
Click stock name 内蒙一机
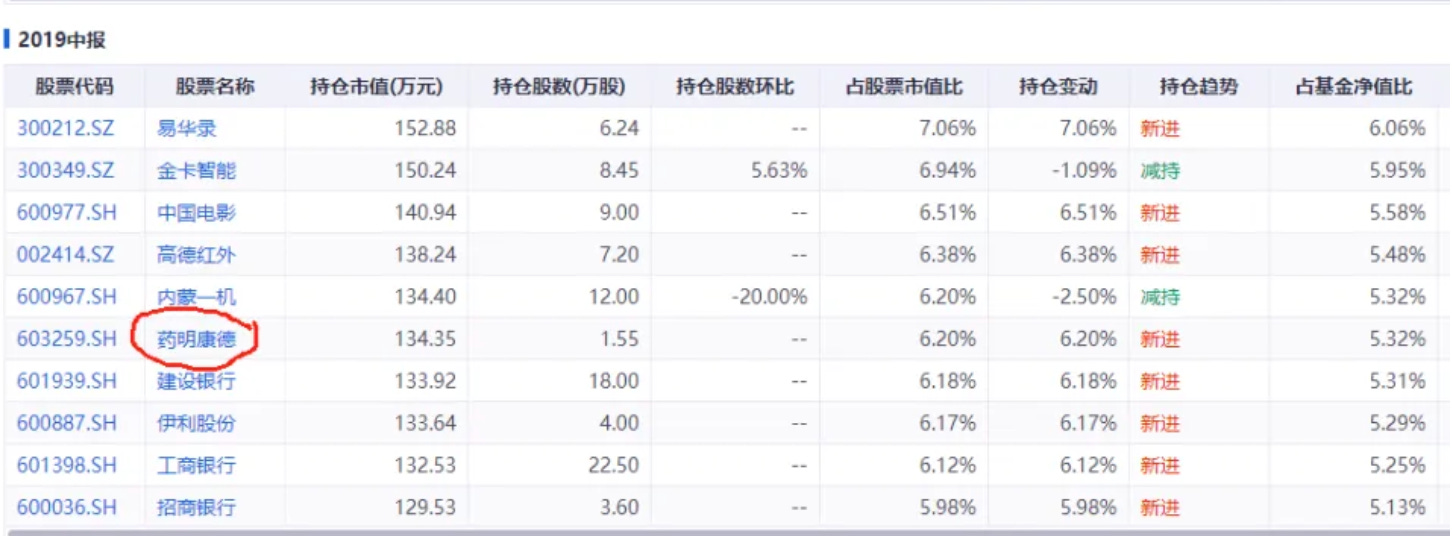point(197,297)
